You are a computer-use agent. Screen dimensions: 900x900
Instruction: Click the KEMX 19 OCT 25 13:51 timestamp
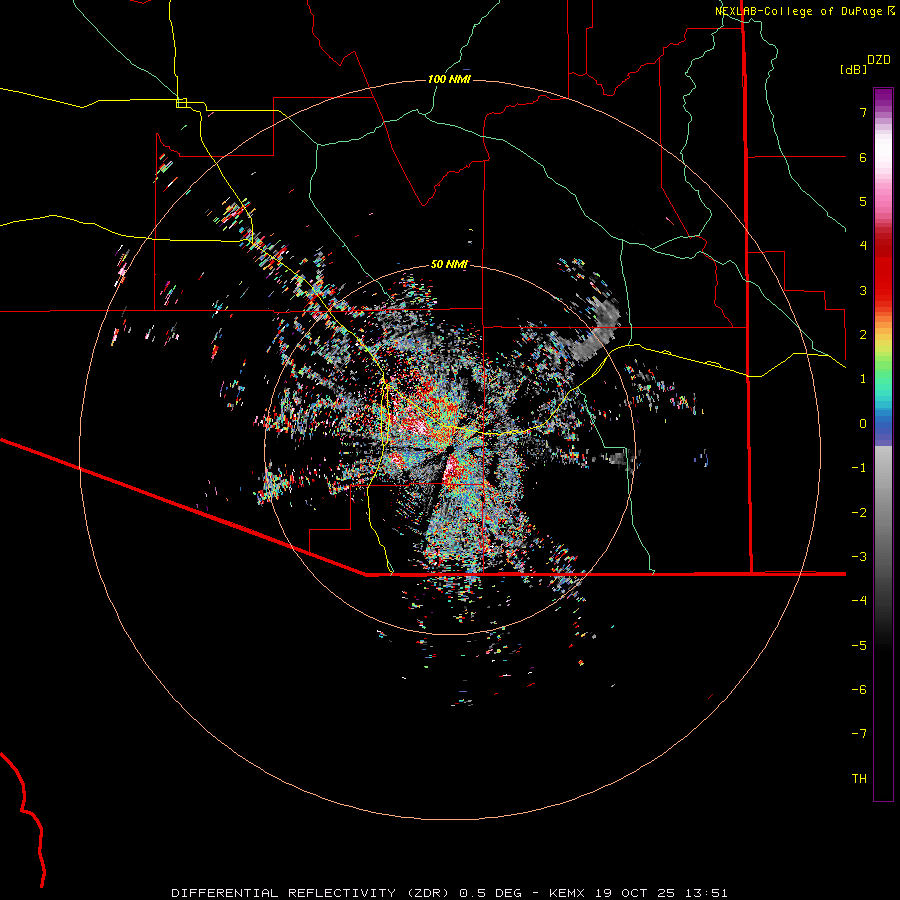pos(638,893)
